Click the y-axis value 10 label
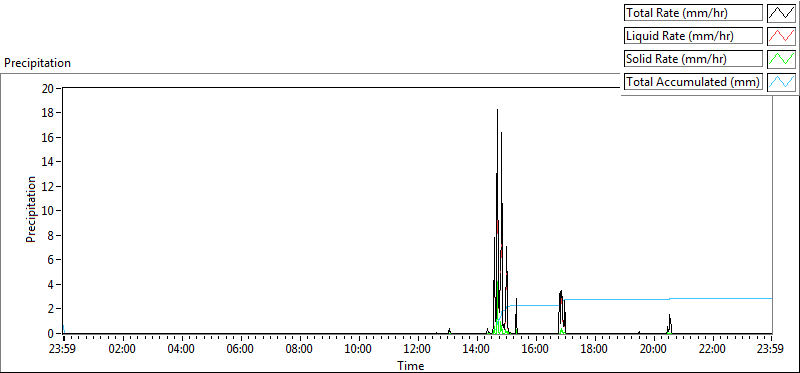Image resolution: width=800 pixels, height=373 pixels. [x=48, y=211]
